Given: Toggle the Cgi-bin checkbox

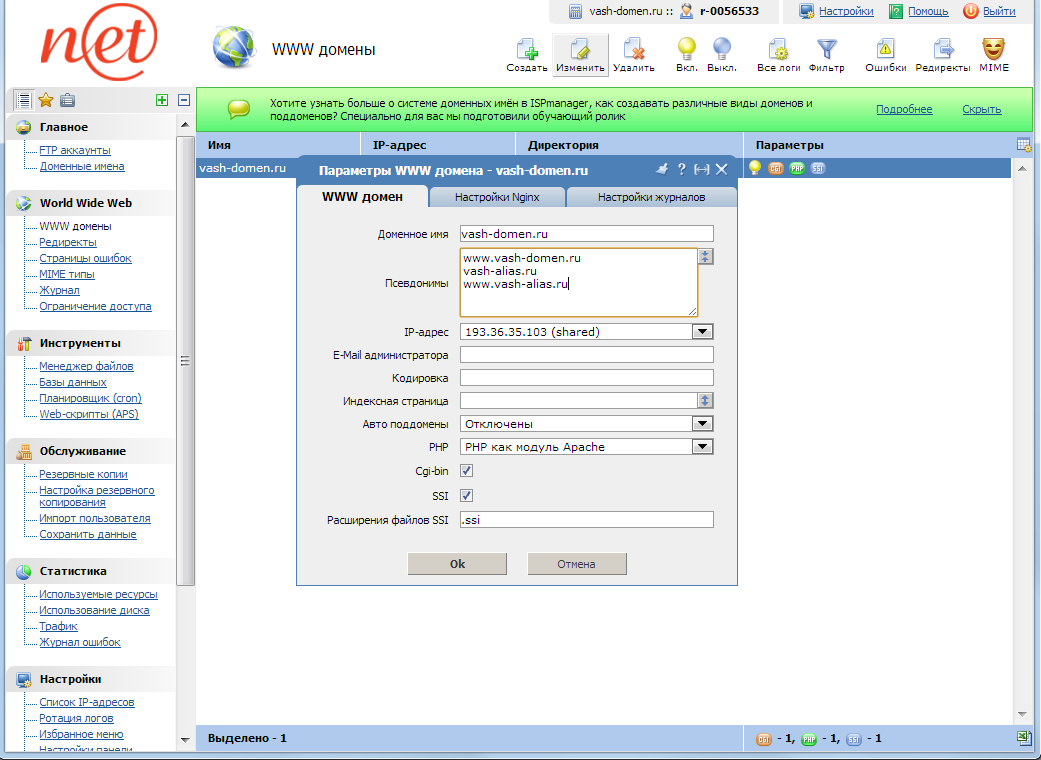Looking at the screenshot, I should point(467,471).
